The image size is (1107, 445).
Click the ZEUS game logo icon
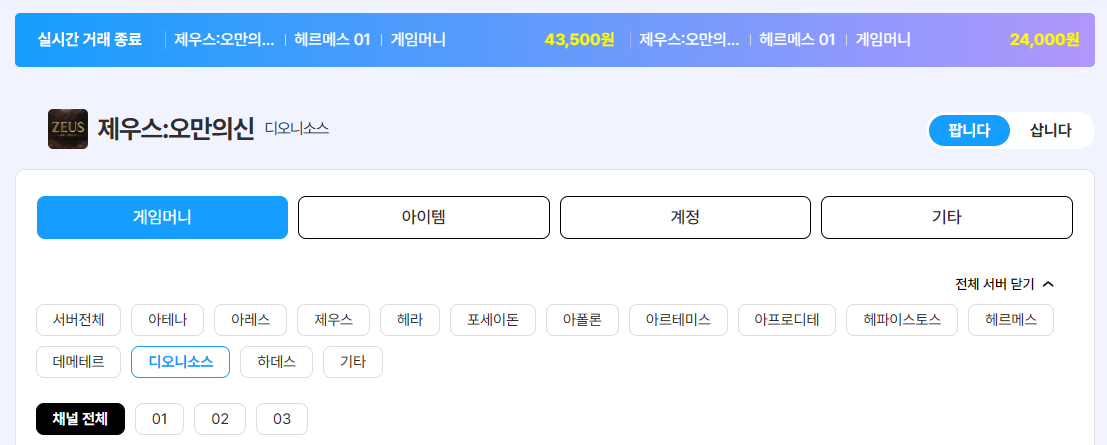pyautogui.click(x=68, y=129)
